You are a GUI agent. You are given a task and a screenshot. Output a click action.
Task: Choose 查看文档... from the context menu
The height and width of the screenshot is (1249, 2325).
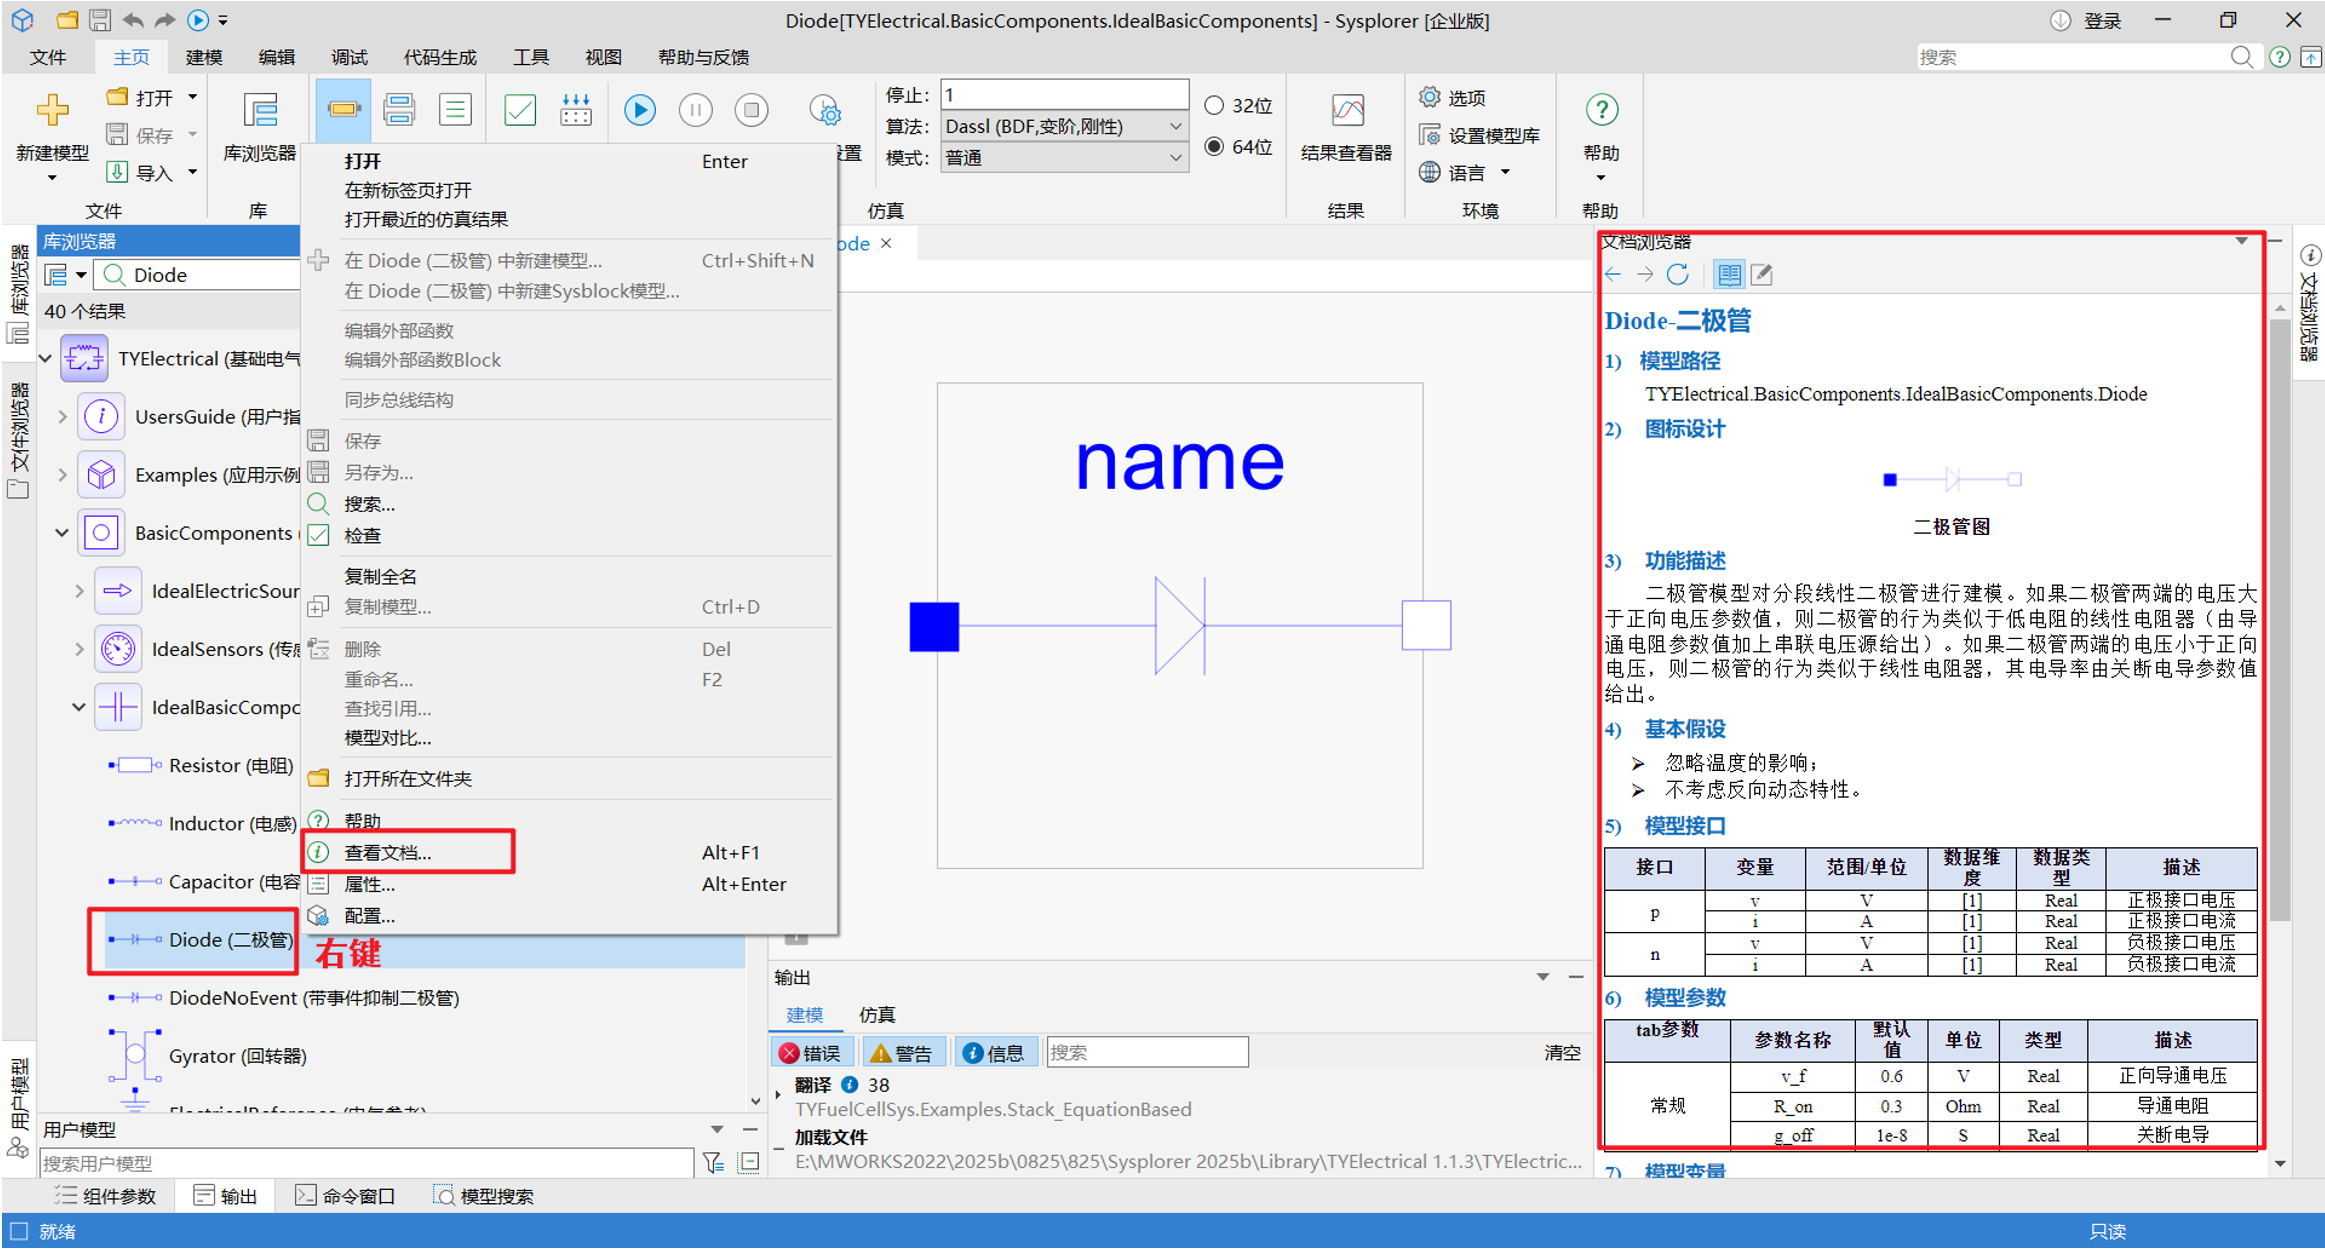click(x=388, y=853)
